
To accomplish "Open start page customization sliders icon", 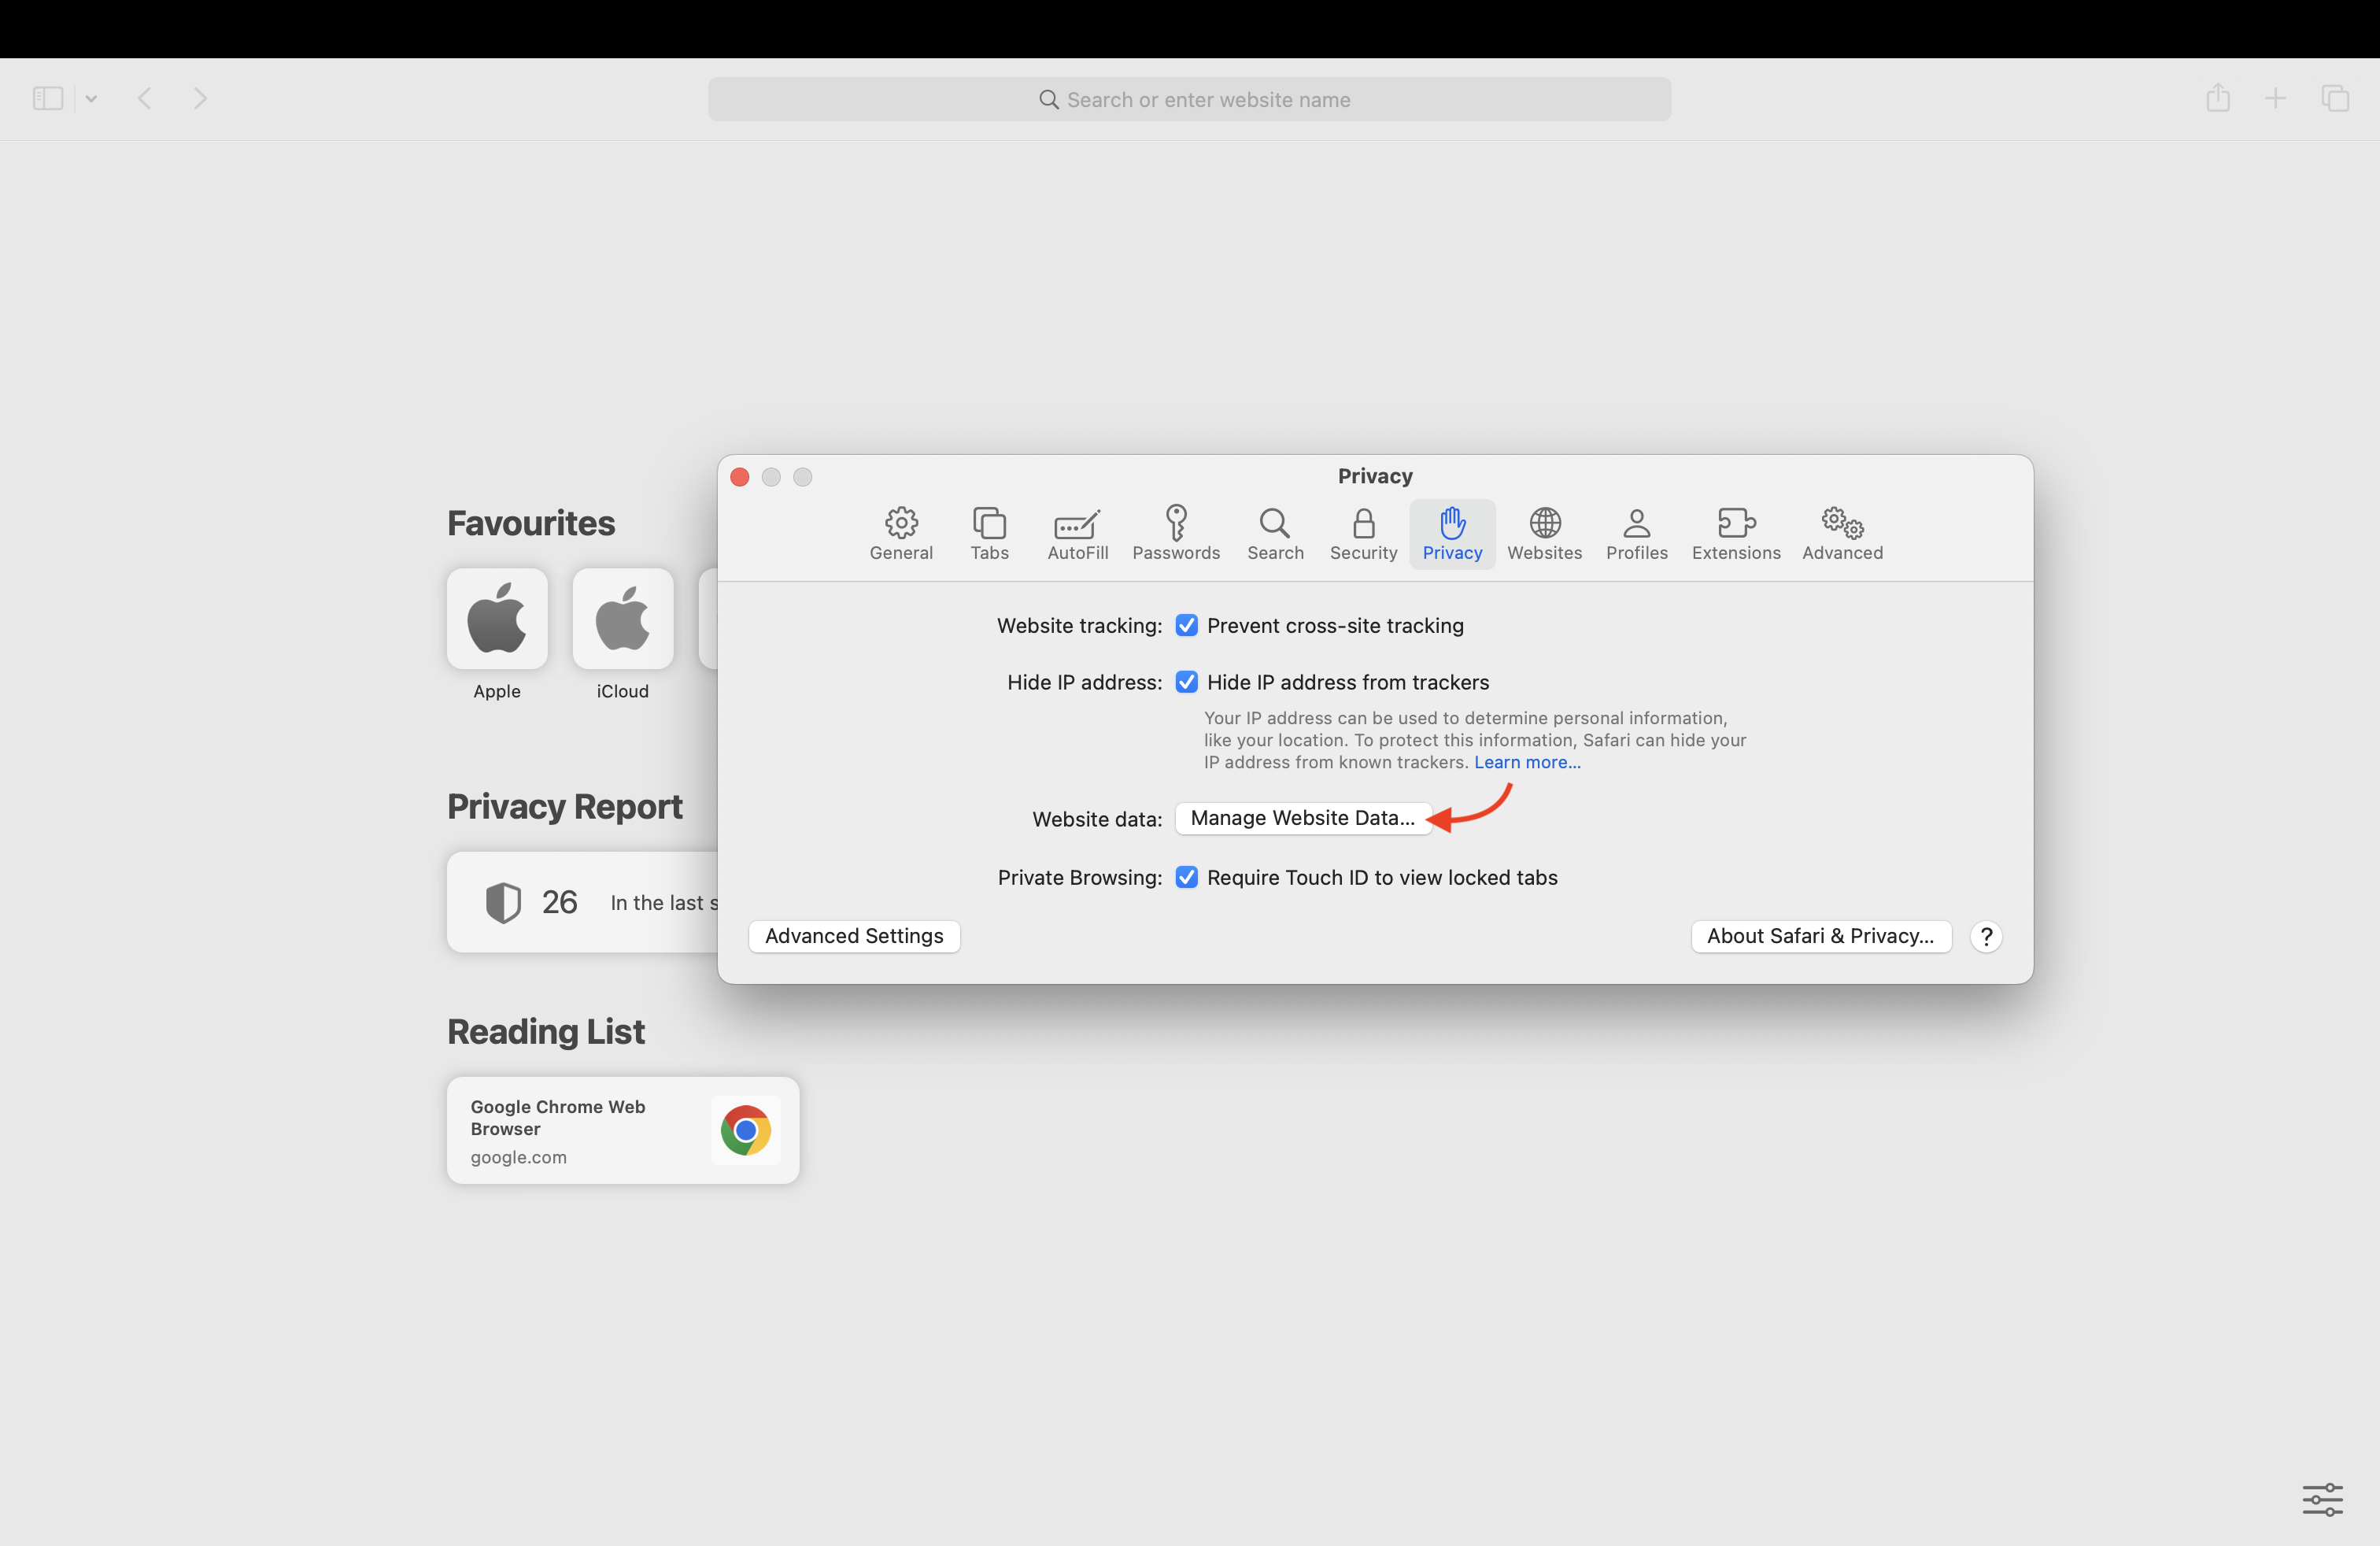I will 2322,1499.
